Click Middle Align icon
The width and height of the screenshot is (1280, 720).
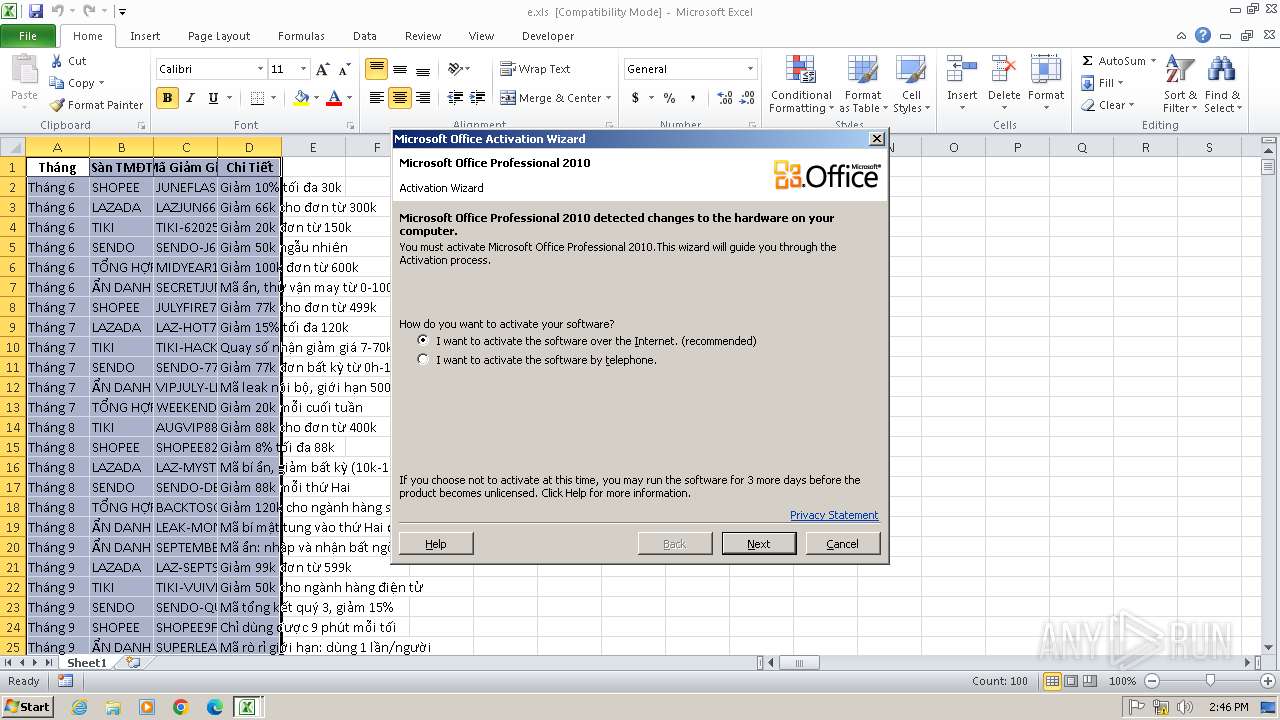coord(400,69)
